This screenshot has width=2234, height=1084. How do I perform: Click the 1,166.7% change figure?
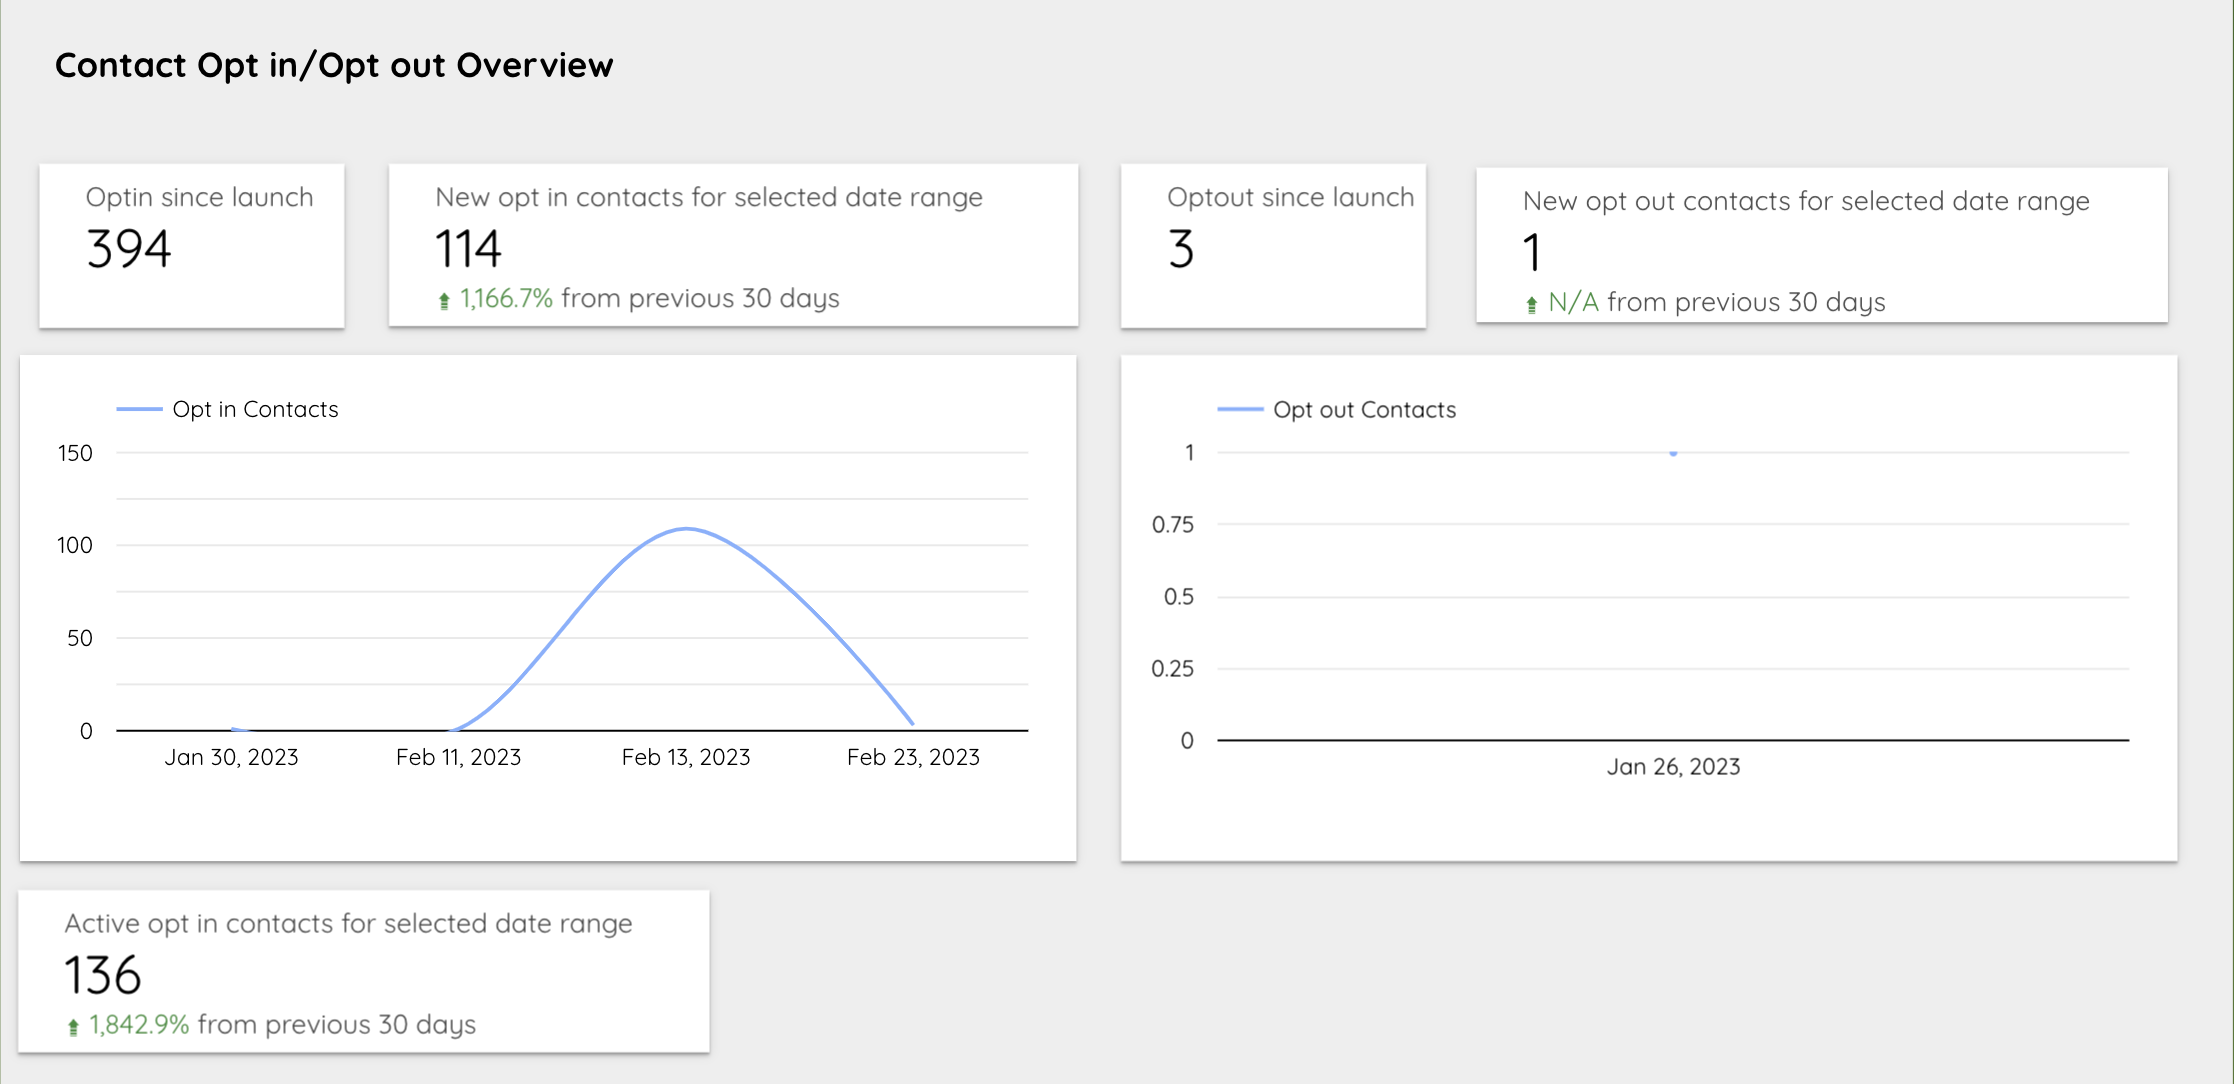click(x=506, y=298)
